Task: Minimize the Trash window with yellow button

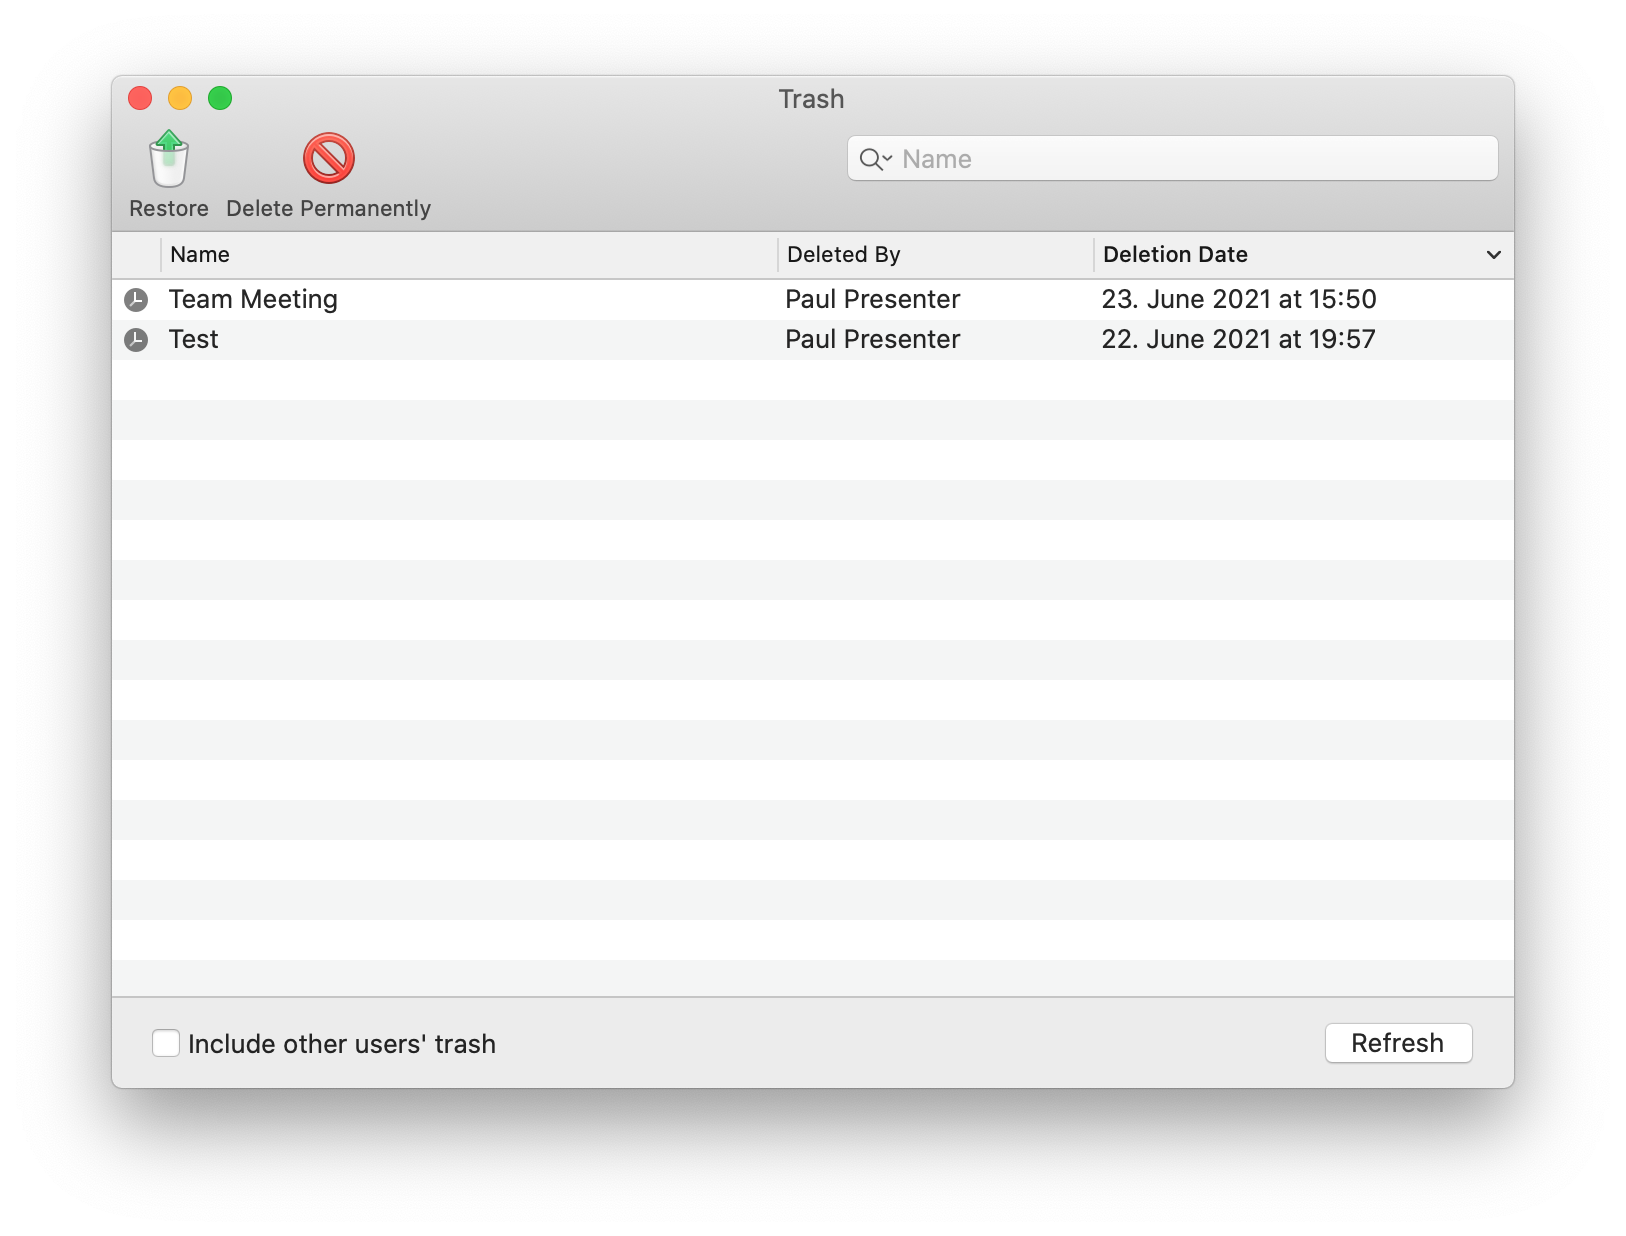Action: [x=180, y=98]
